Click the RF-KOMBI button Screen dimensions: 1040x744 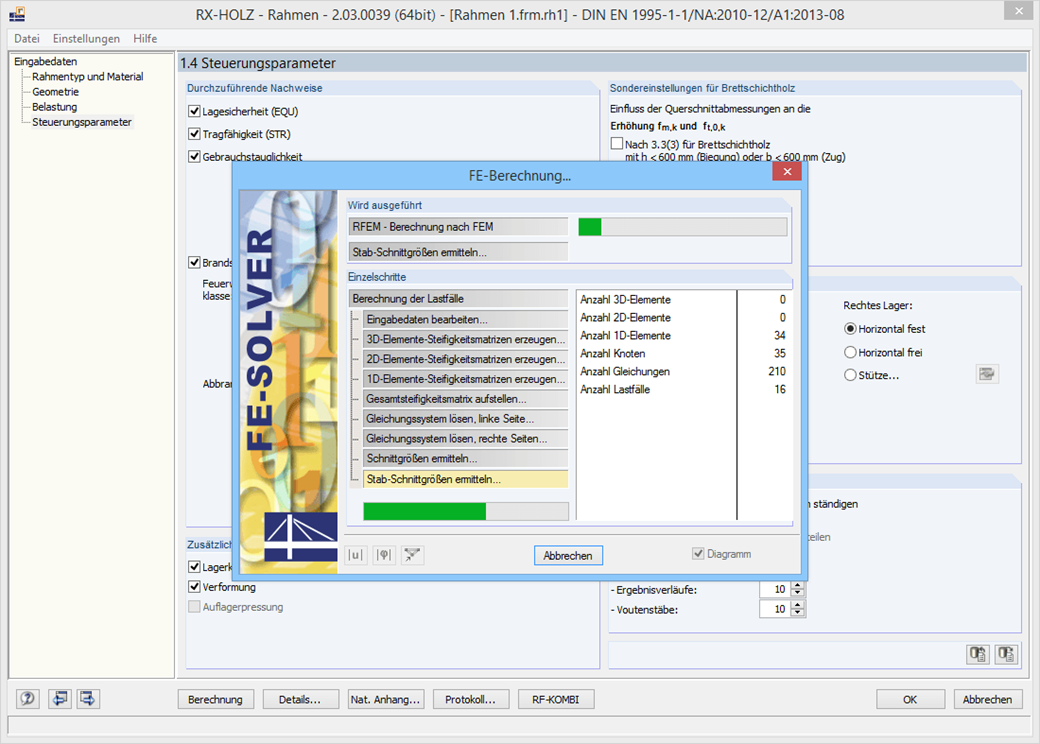[x=556, y=700]
